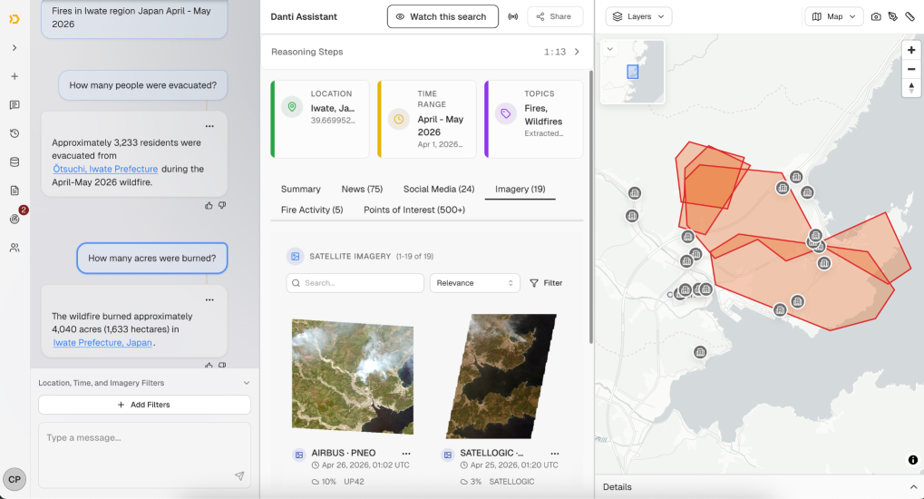Click the thumbs down under evacuation answer

coord(222,206)
